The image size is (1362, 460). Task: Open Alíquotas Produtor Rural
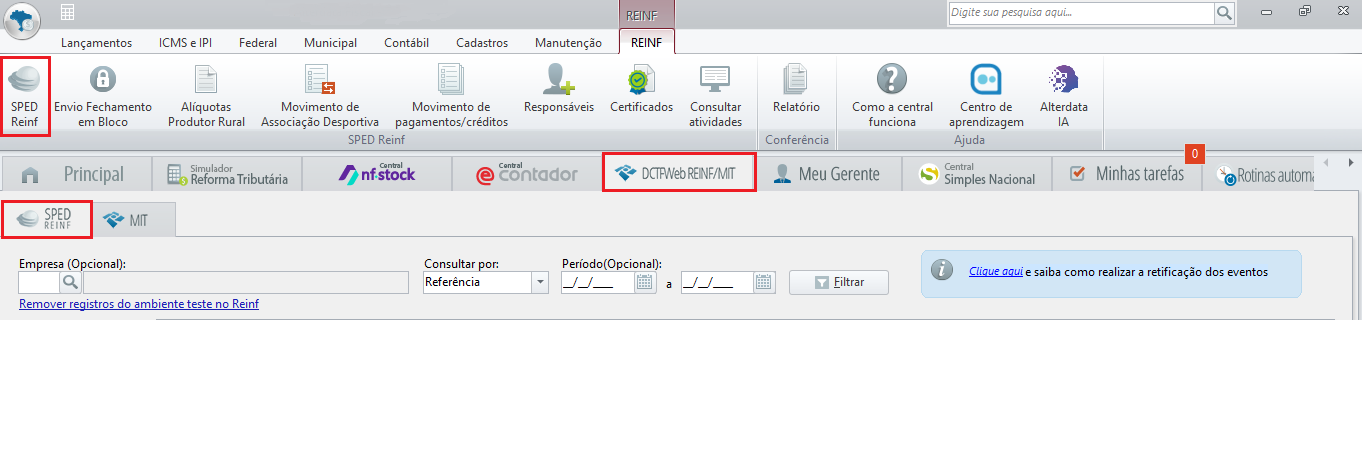point(206,97)
